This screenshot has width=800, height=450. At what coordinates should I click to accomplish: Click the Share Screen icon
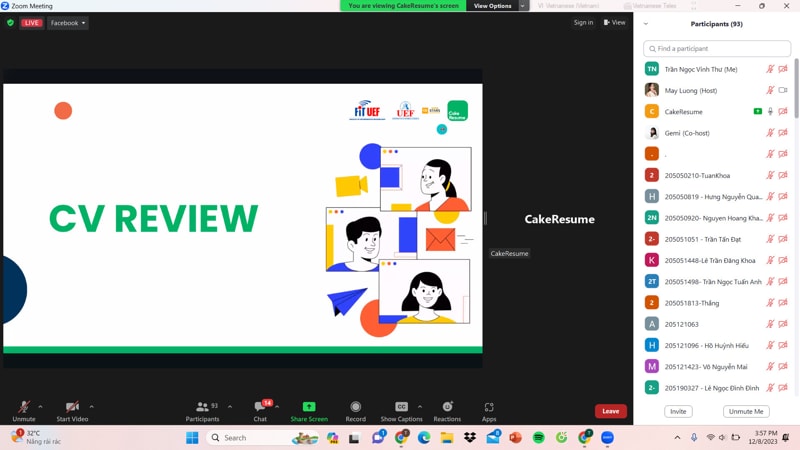309,408
